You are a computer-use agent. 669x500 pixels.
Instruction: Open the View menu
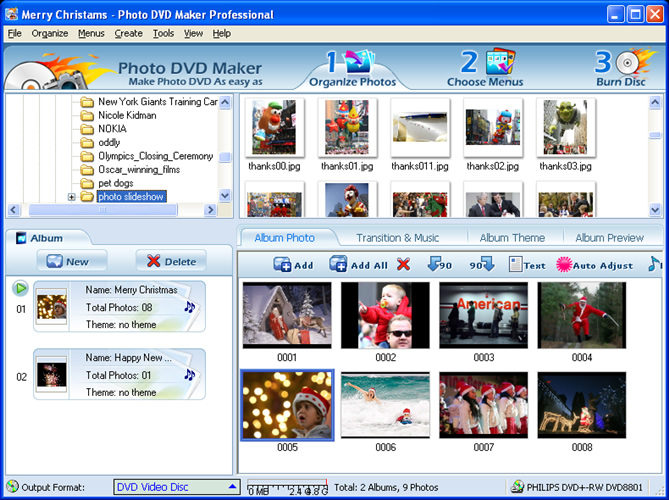click(x=193, y=33)
